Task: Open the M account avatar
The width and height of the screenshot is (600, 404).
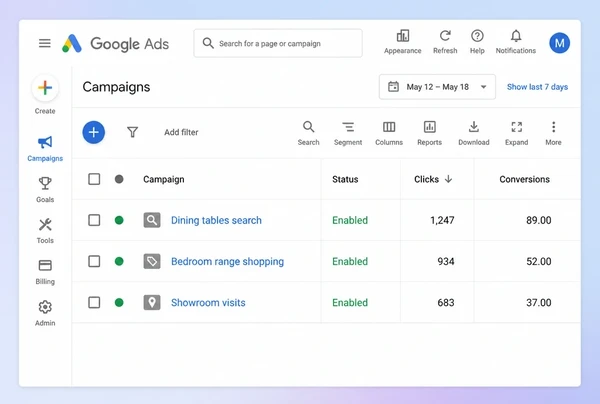Action: coord(559,43)
